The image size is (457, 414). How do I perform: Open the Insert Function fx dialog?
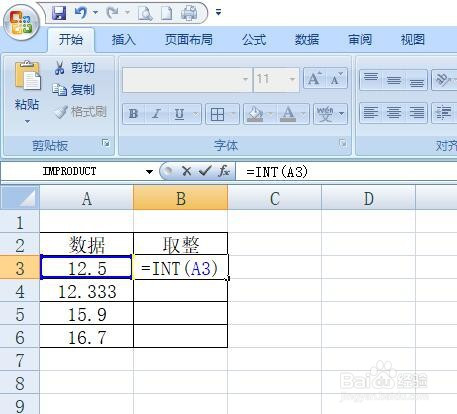[x=224, y=171]
